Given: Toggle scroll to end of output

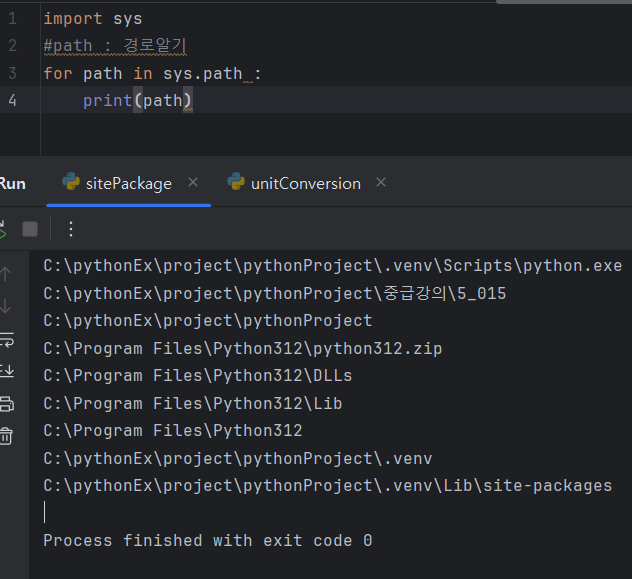Looking at the screenshot, I should point(6,371).
